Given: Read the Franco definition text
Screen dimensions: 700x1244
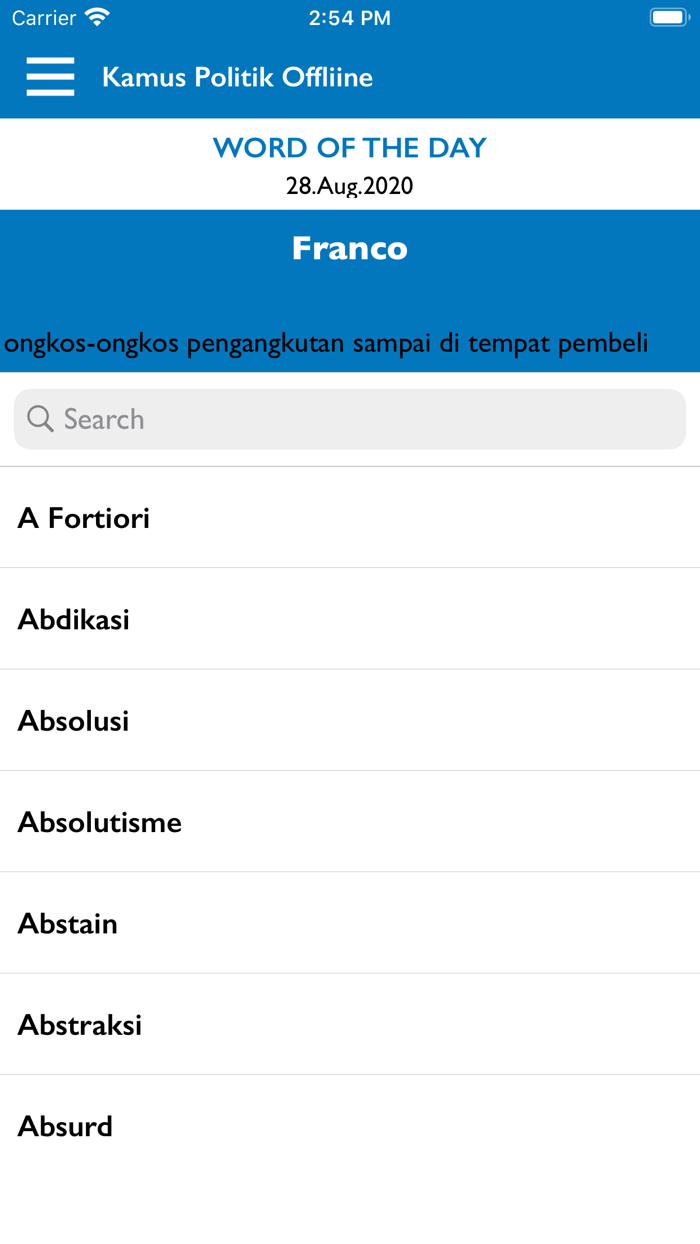Looking at the screenshot, I should pos(349,342).
